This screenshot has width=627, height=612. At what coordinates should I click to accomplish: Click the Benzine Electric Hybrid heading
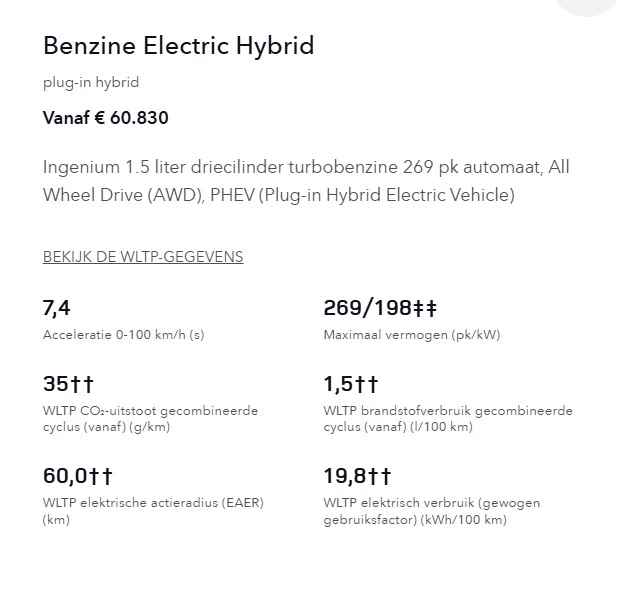coord(178,46)
